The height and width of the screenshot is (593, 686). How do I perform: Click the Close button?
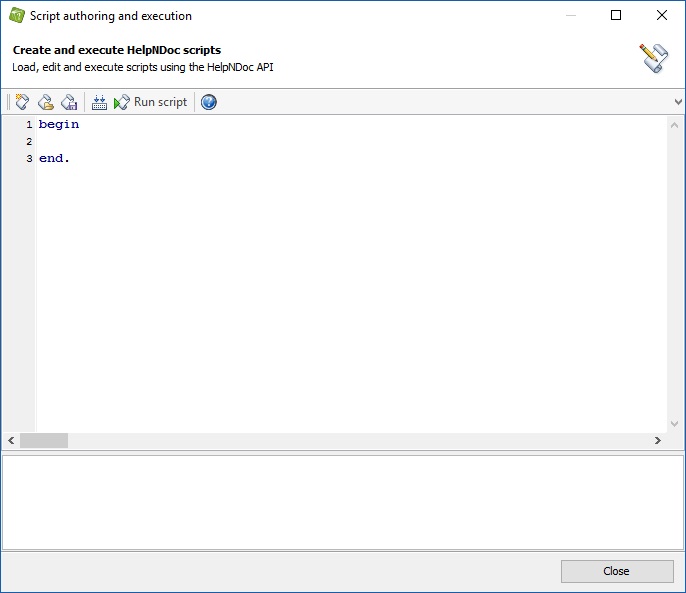(x=617, y=571)
